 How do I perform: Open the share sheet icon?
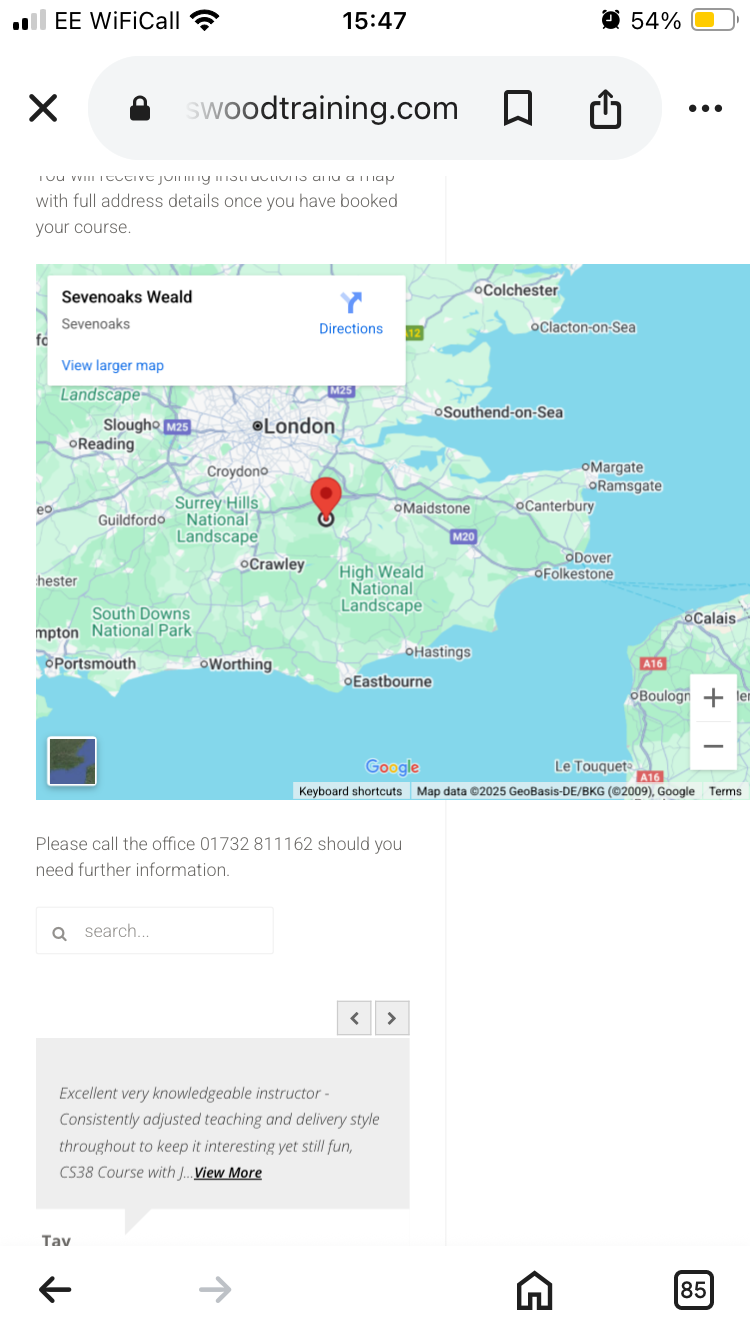click(605, 108)
